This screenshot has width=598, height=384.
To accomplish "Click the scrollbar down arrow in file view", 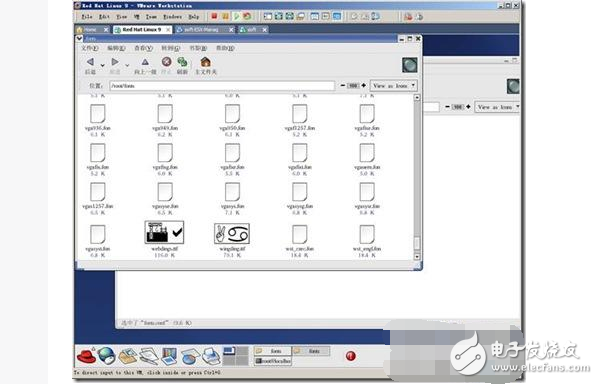I will point(417,257).
